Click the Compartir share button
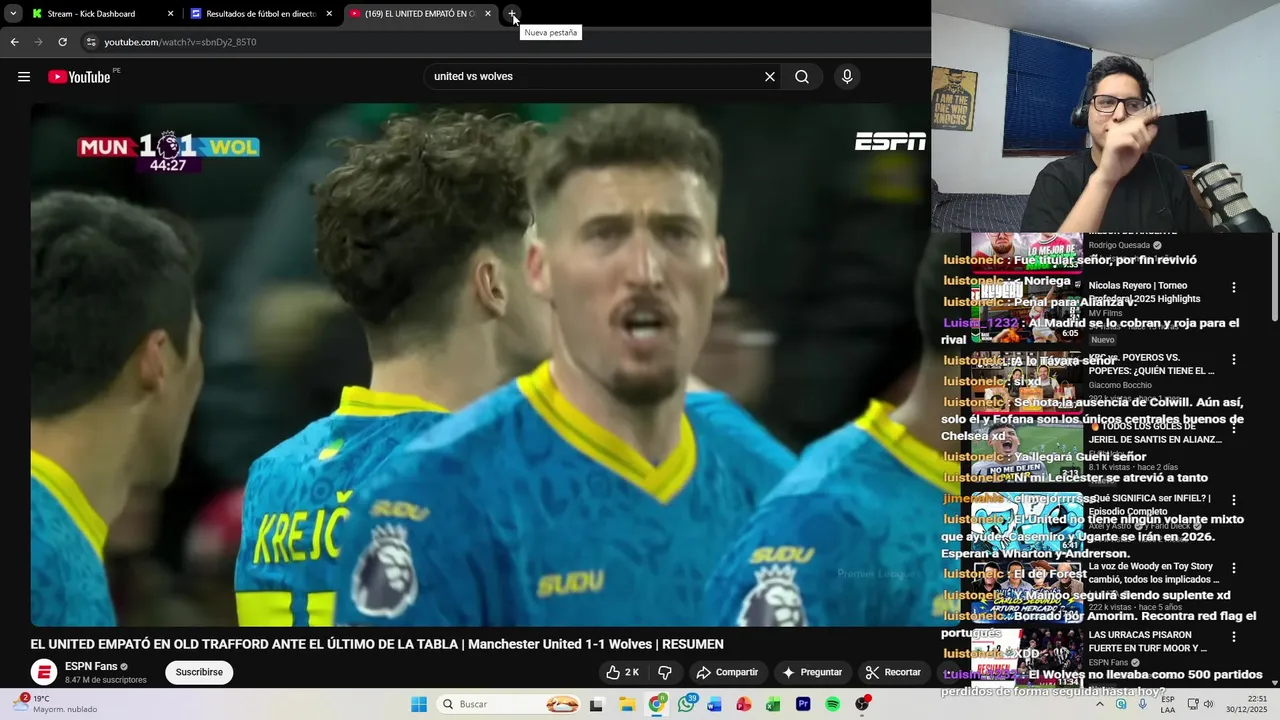This screenshot has width=1280, height=720. [727, 672]
